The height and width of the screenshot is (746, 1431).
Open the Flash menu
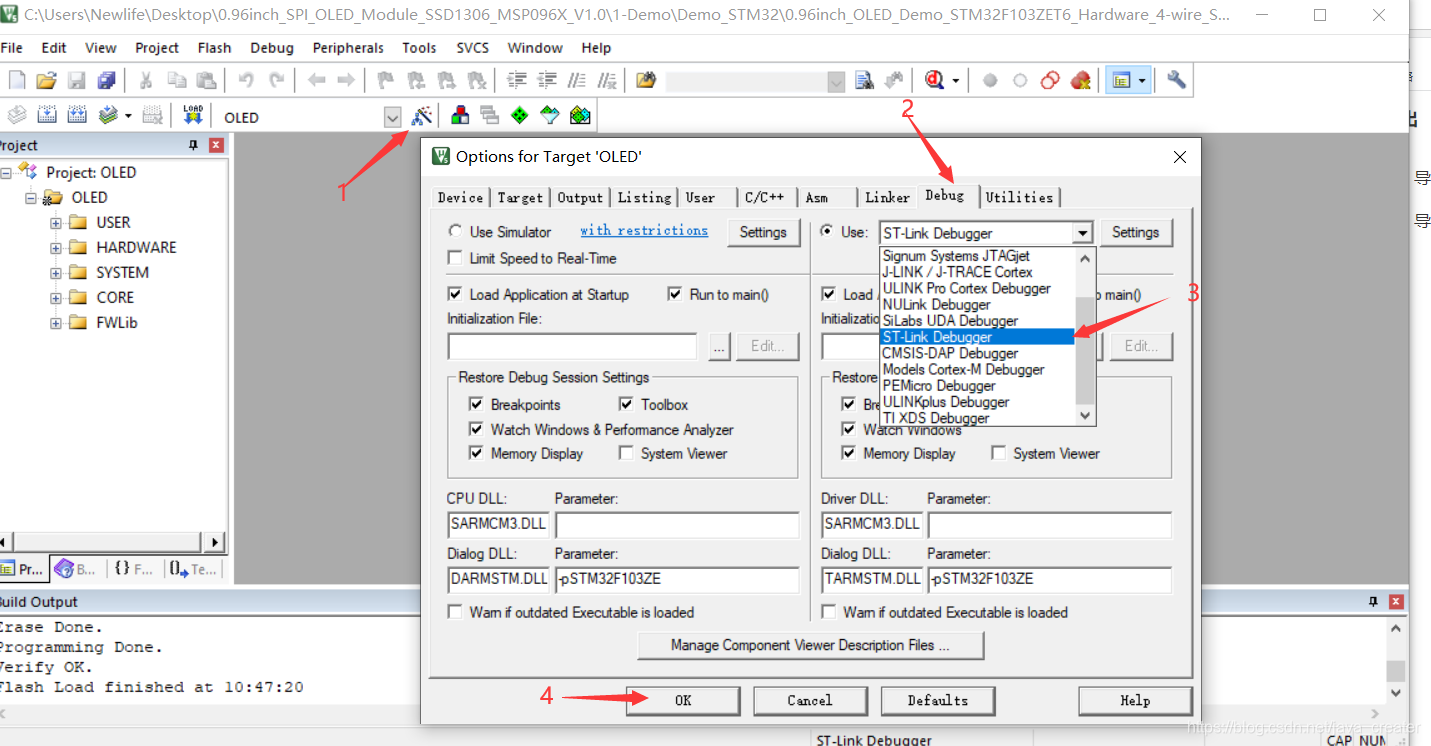pyautogui.click(x=214, y=48)
